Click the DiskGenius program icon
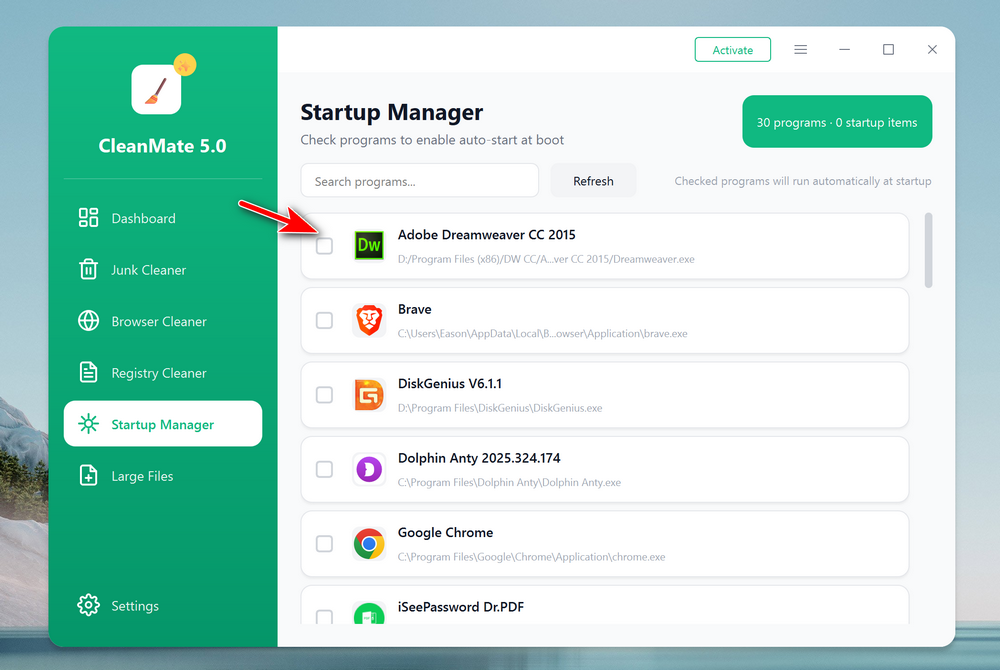Screen dimensions: 1000x670 [x=368, y=395]
